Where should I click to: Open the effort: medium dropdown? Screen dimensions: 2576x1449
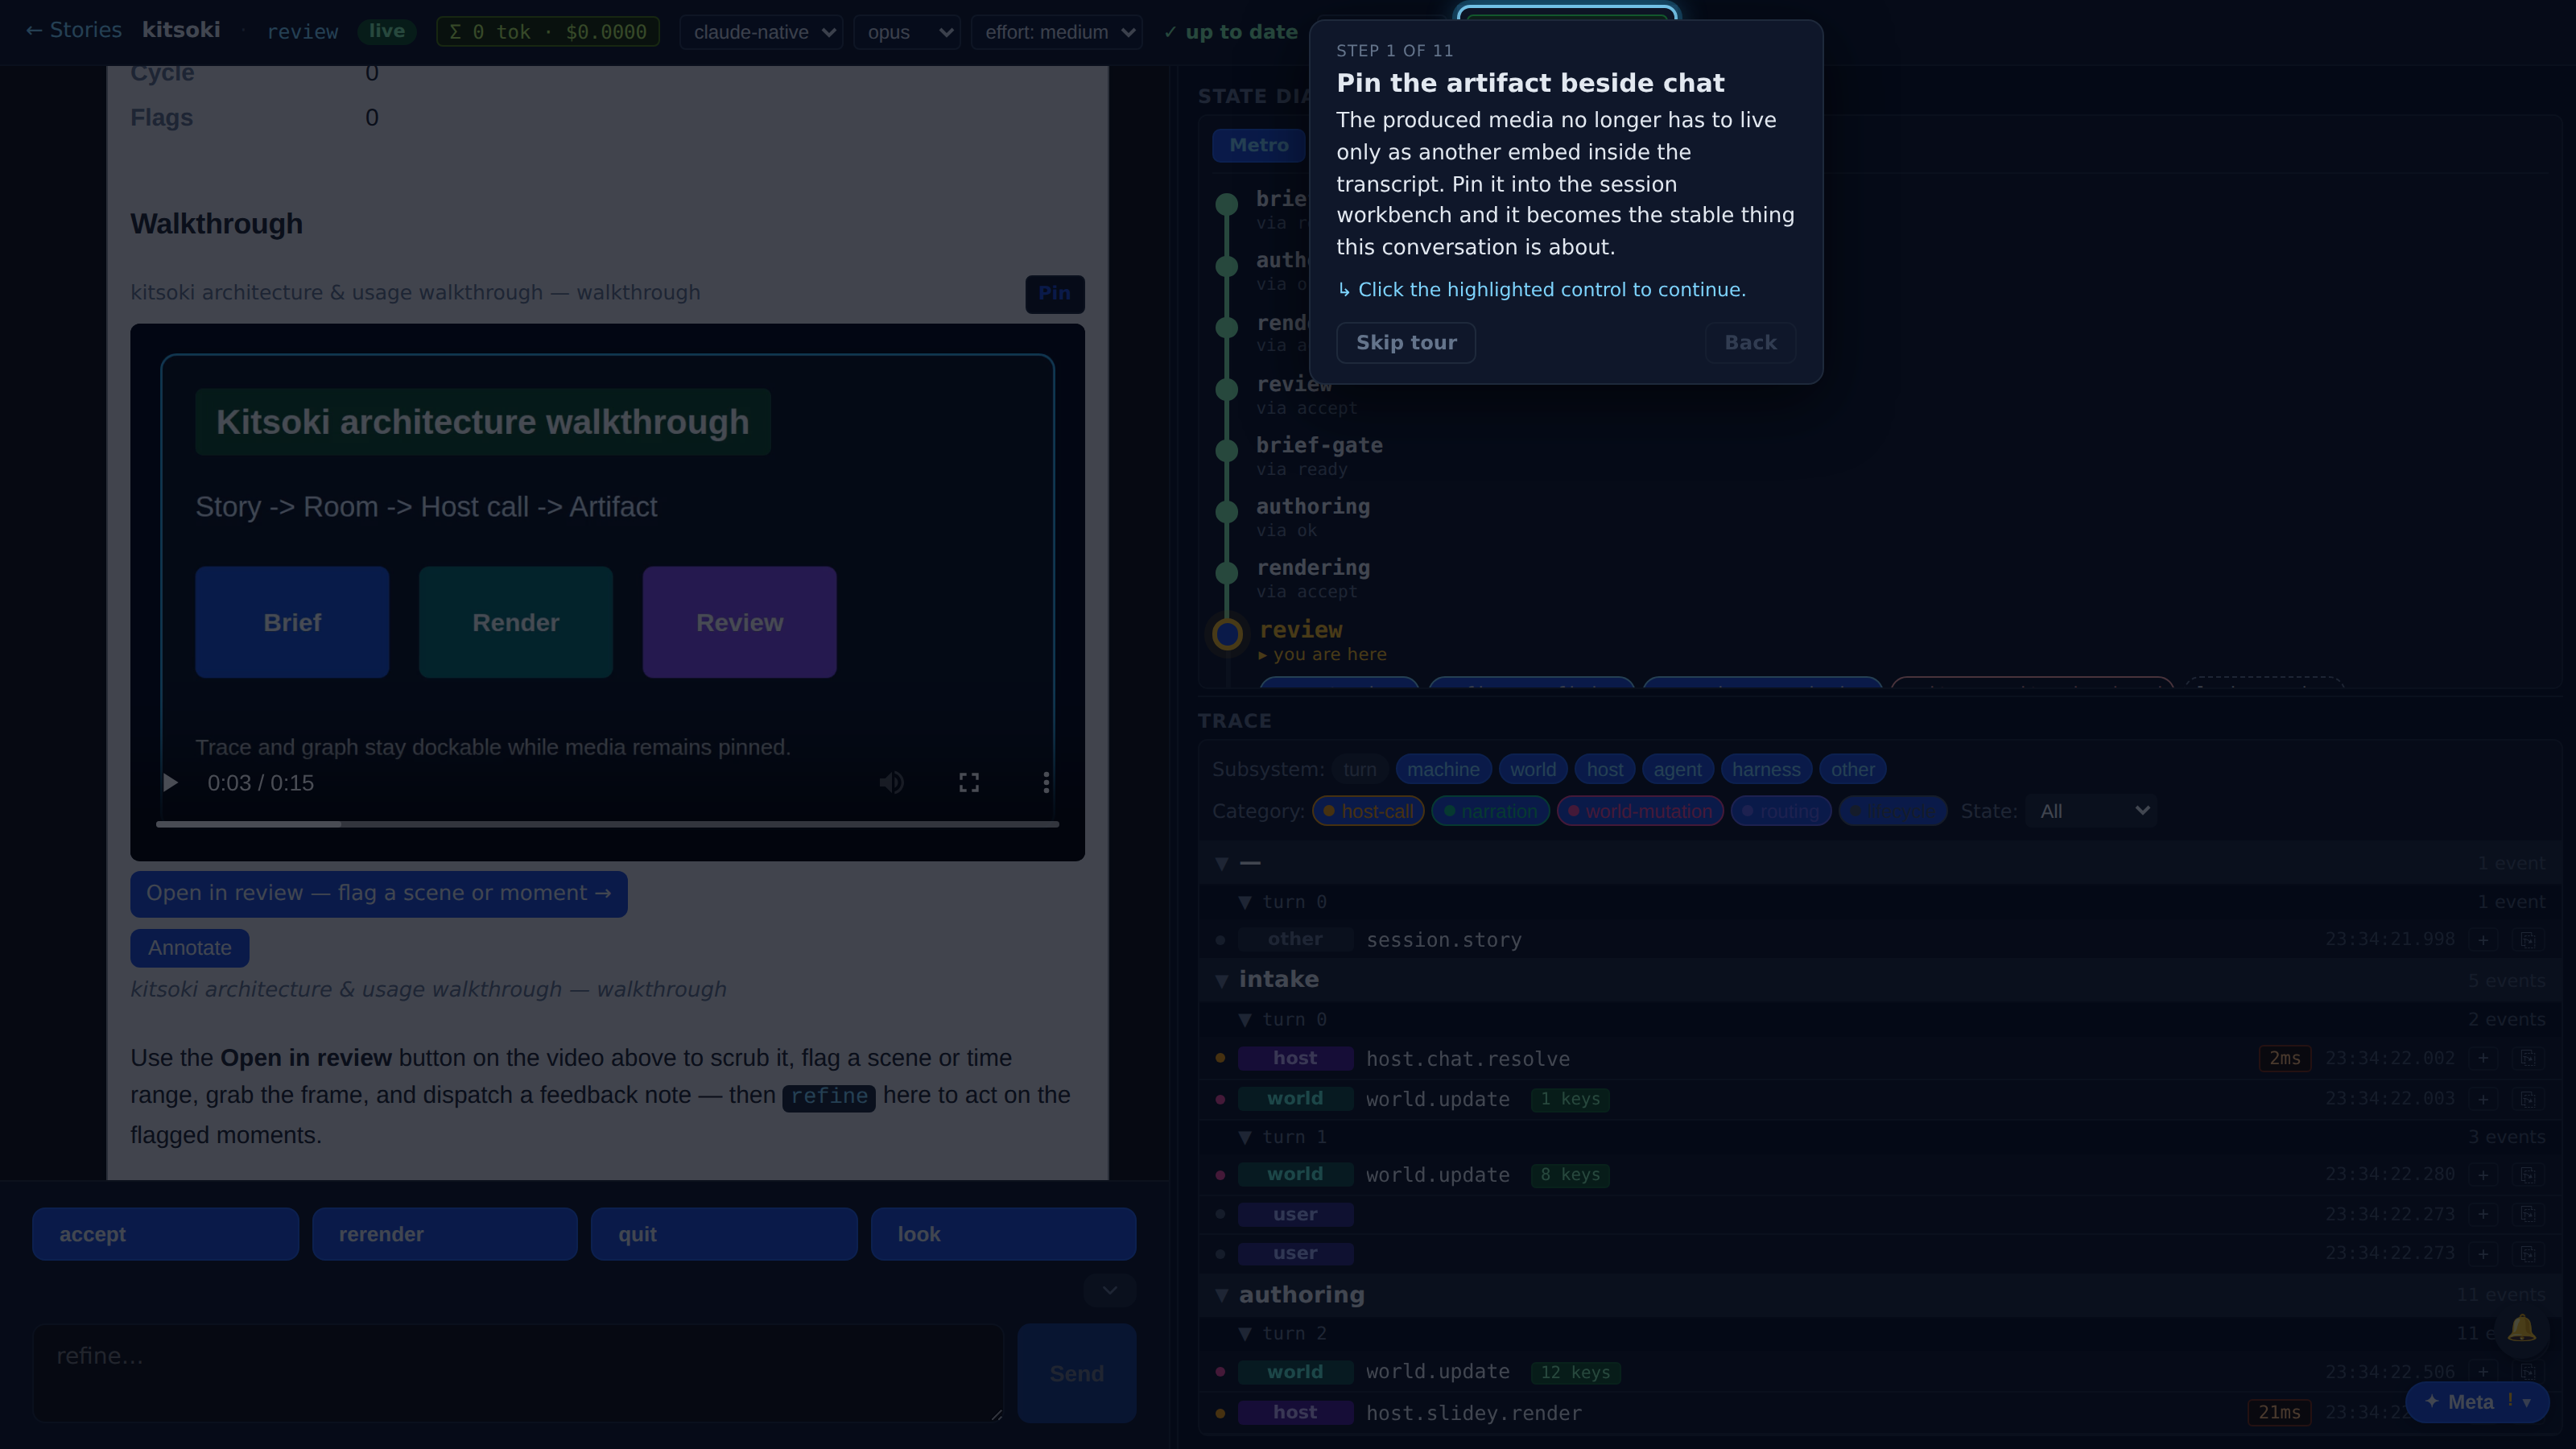[1057, 32]
